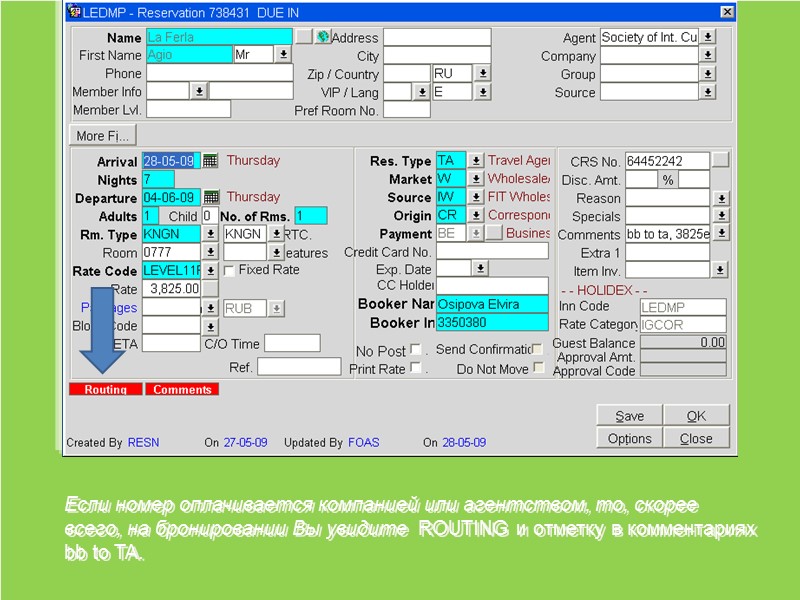Open the Exp. Date dropdown
Screen dimensions: 800x600
tap(480, 268)
